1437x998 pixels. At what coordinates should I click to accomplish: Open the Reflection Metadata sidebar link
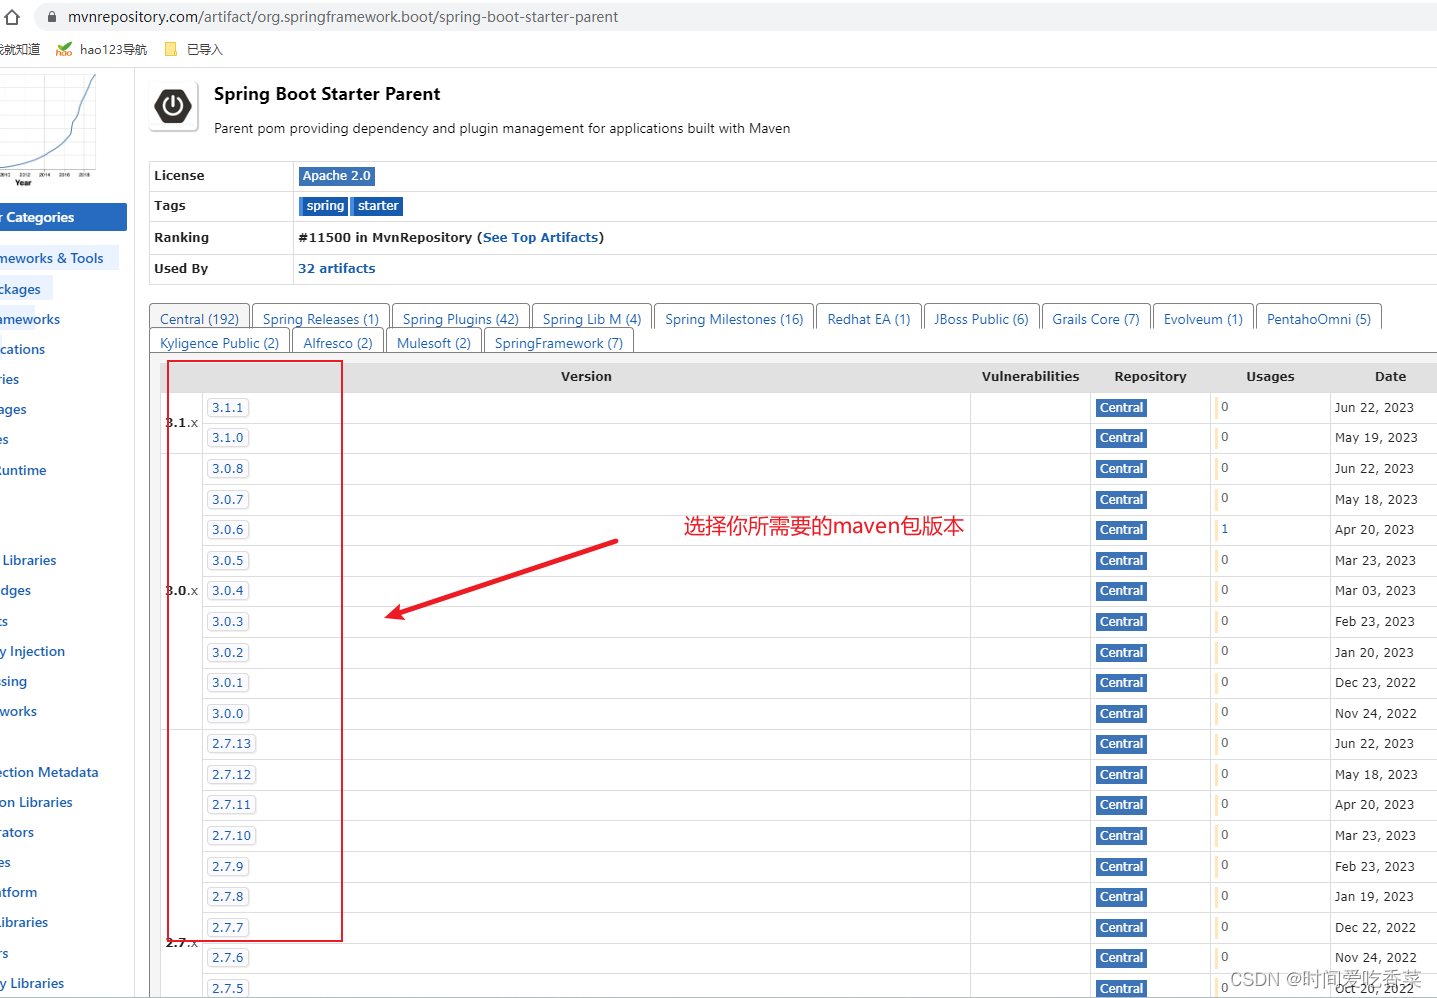[49, 773]
